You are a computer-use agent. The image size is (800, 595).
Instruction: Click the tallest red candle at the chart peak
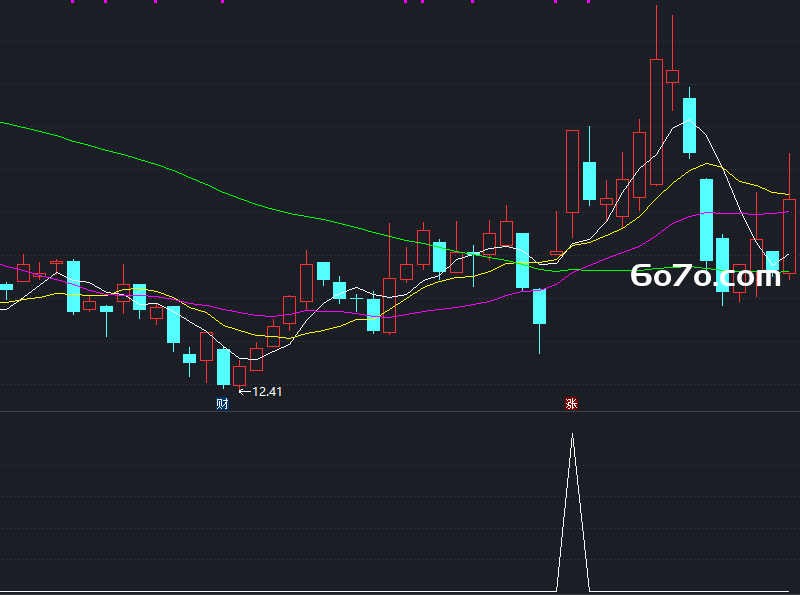coord(656,121)
